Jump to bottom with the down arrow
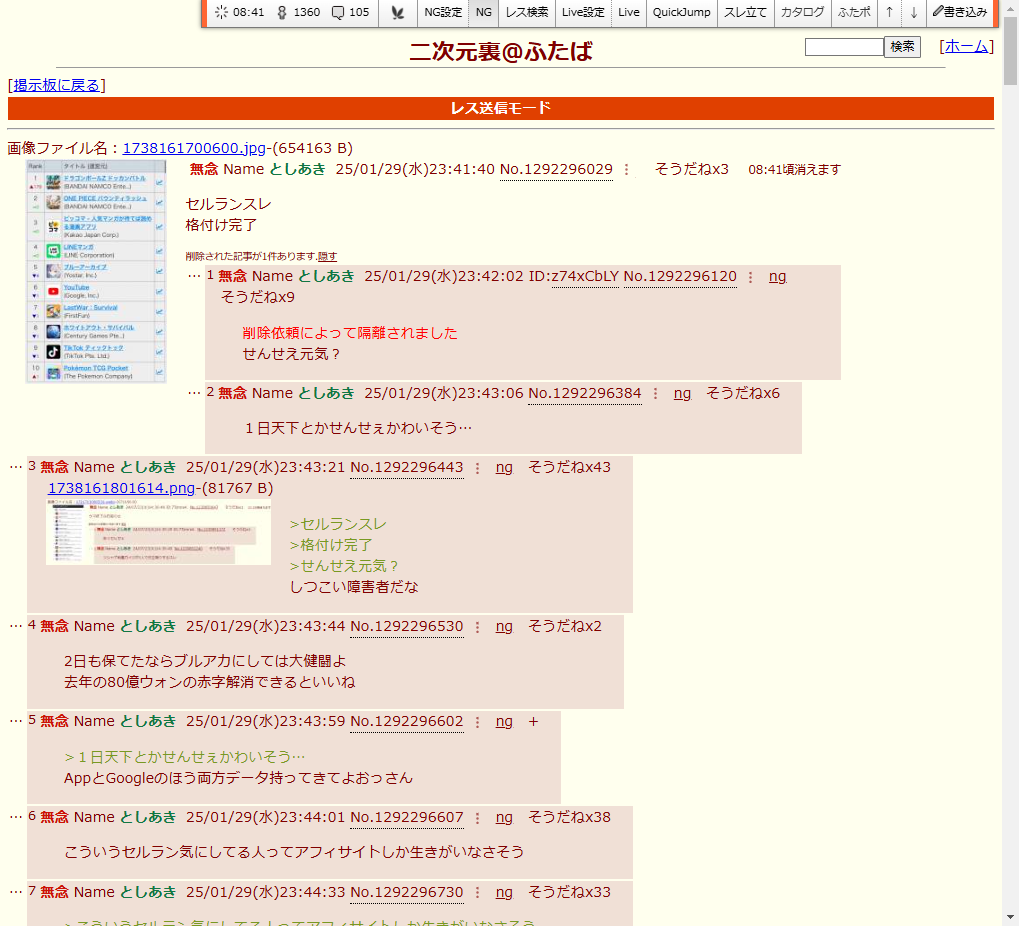This screenshot has height=926, width=1019. [913, 13]
